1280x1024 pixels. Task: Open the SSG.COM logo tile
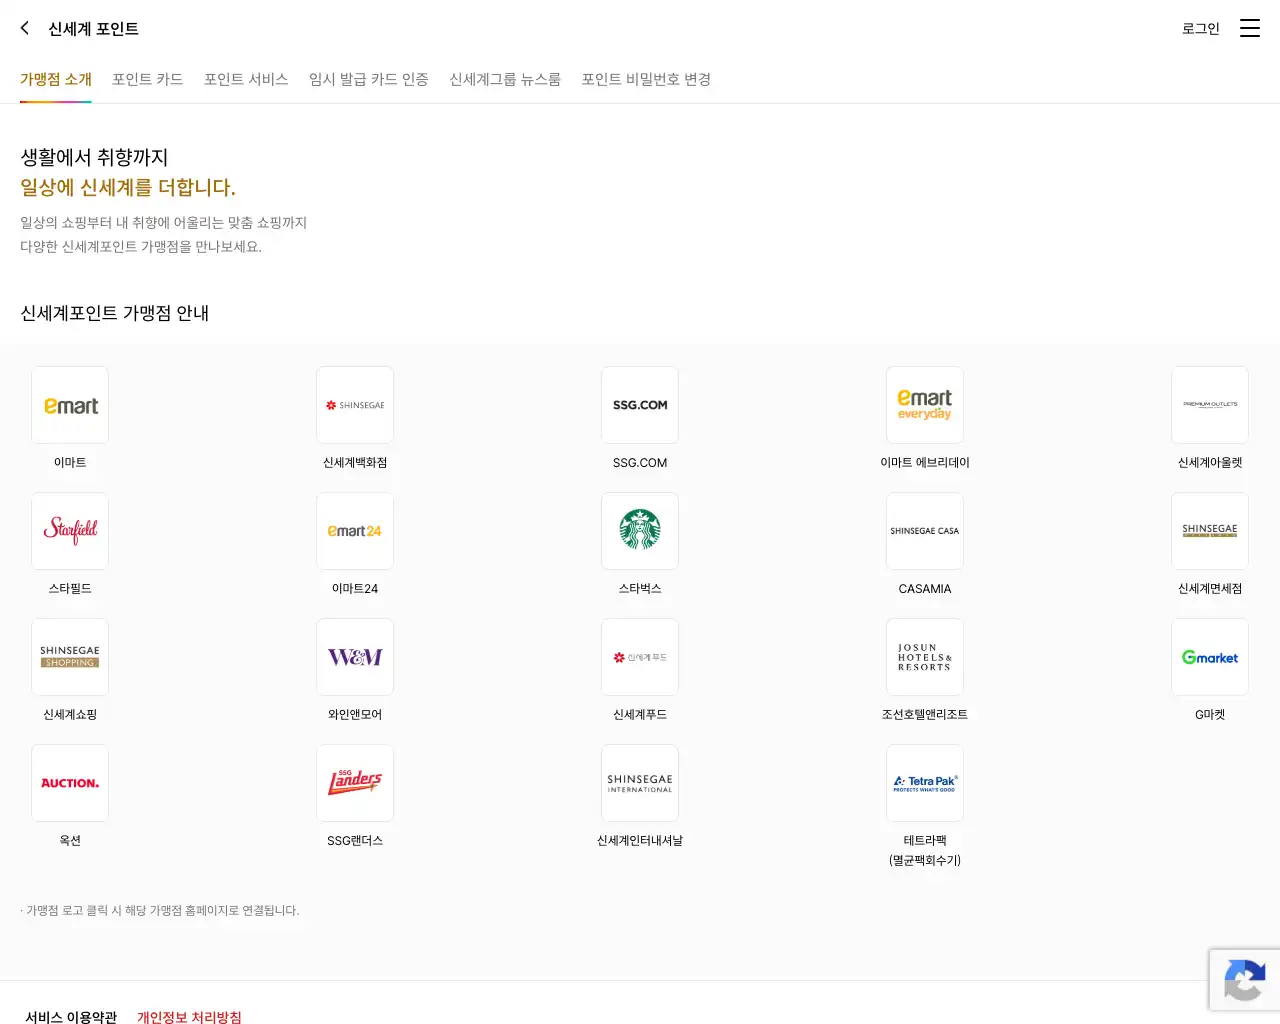tap(640, 405)
